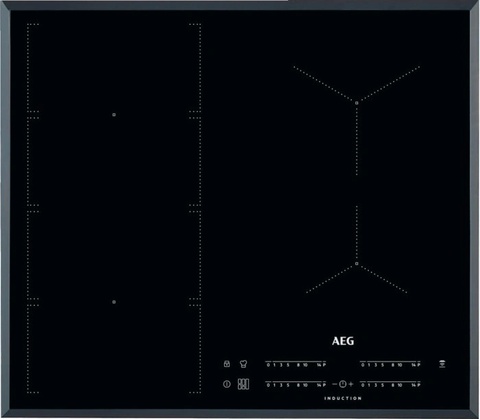480x420 pixels.
Task: Set the lower-right power slider to 5
Action: tap(383, 385)
